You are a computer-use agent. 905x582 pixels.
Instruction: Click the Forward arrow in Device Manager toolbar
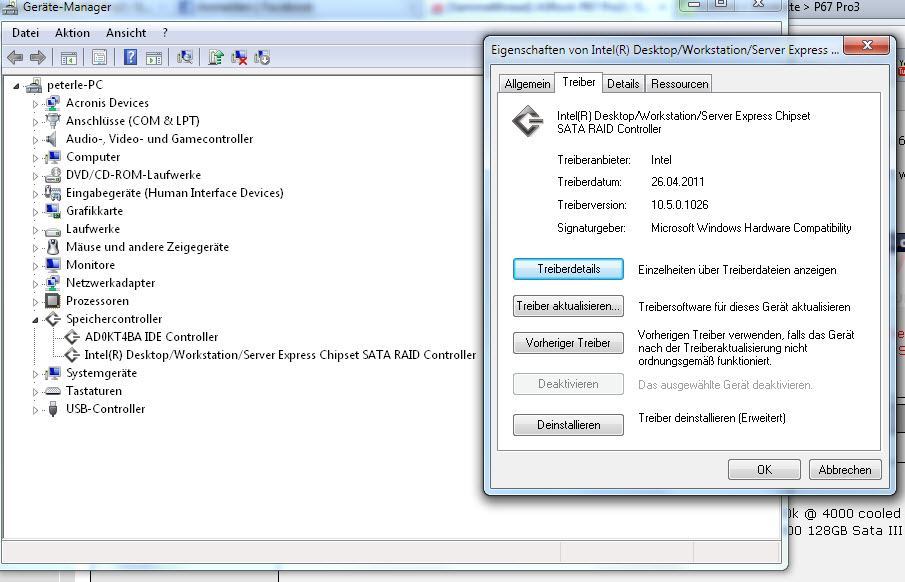38,57
